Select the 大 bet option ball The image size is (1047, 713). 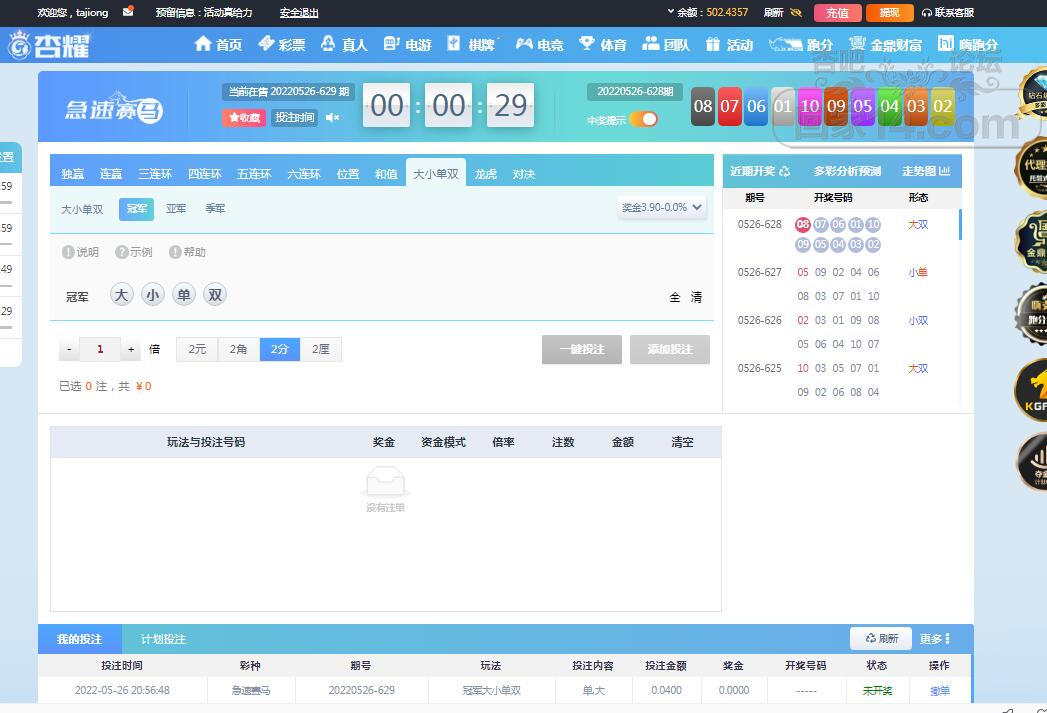click(121, 295)
